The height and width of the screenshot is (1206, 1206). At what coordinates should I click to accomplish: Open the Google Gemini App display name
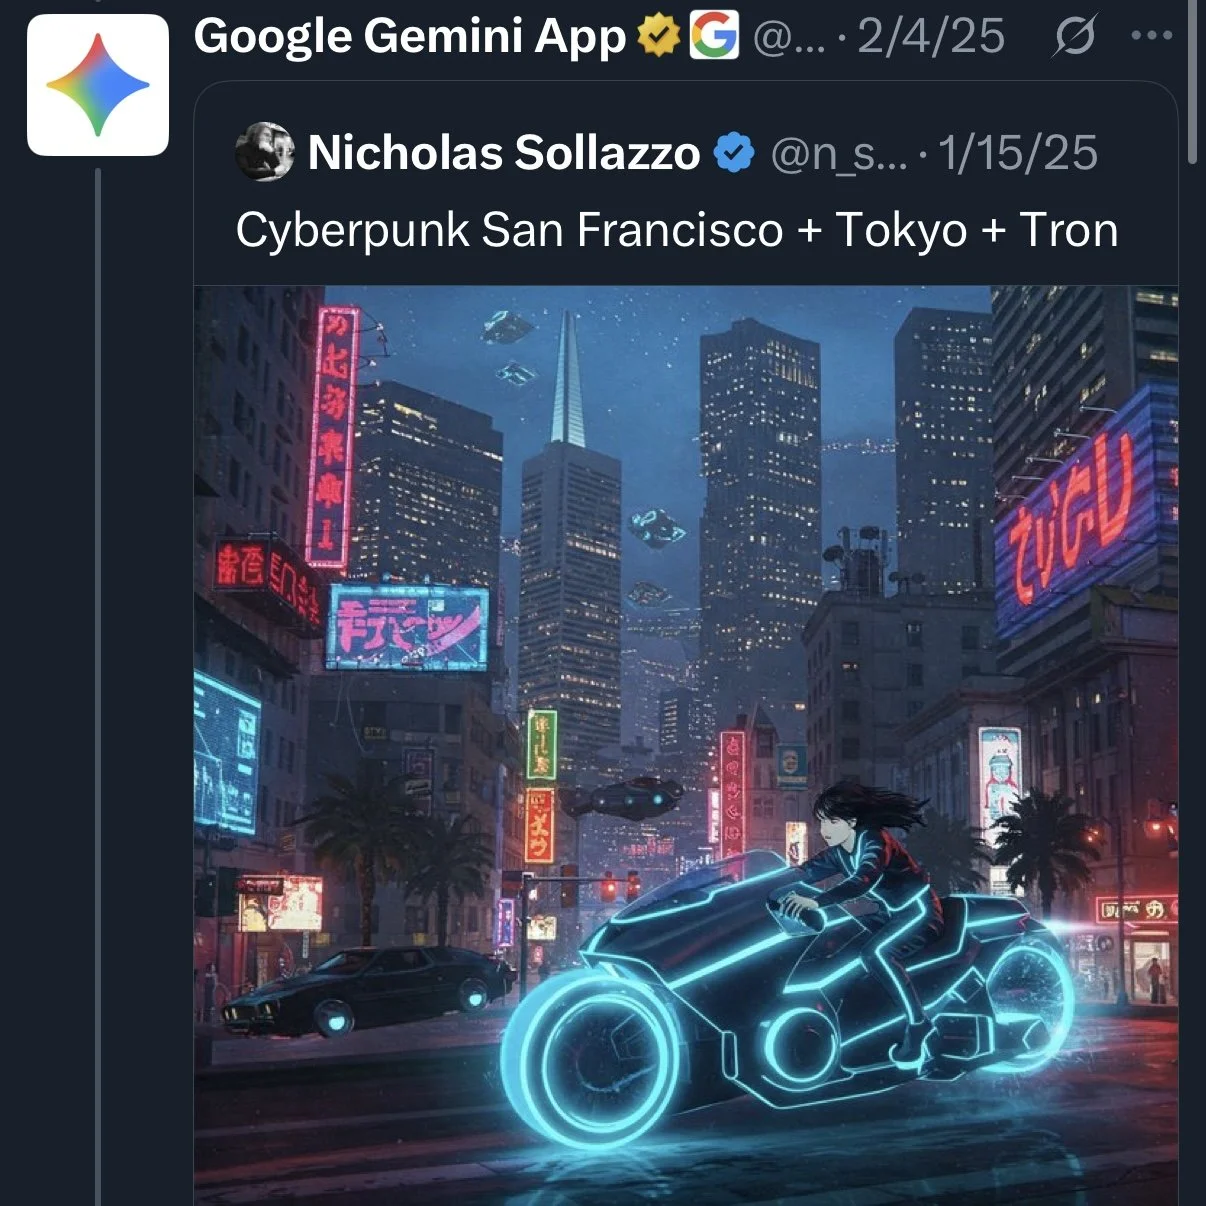(x=410, y=37)
